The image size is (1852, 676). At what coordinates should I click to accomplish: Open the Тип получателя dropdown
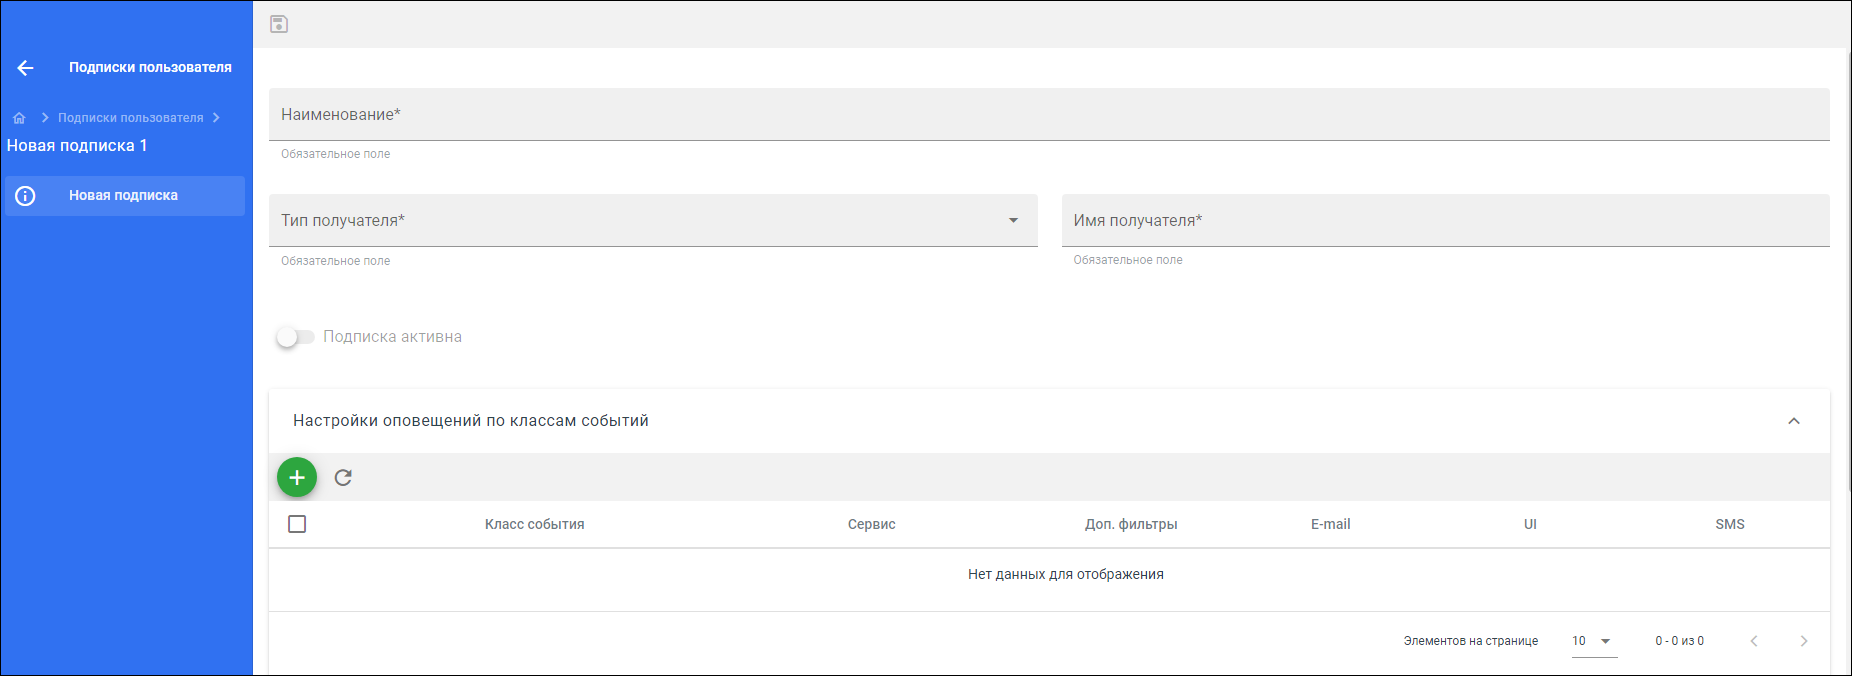pos(653,220)
